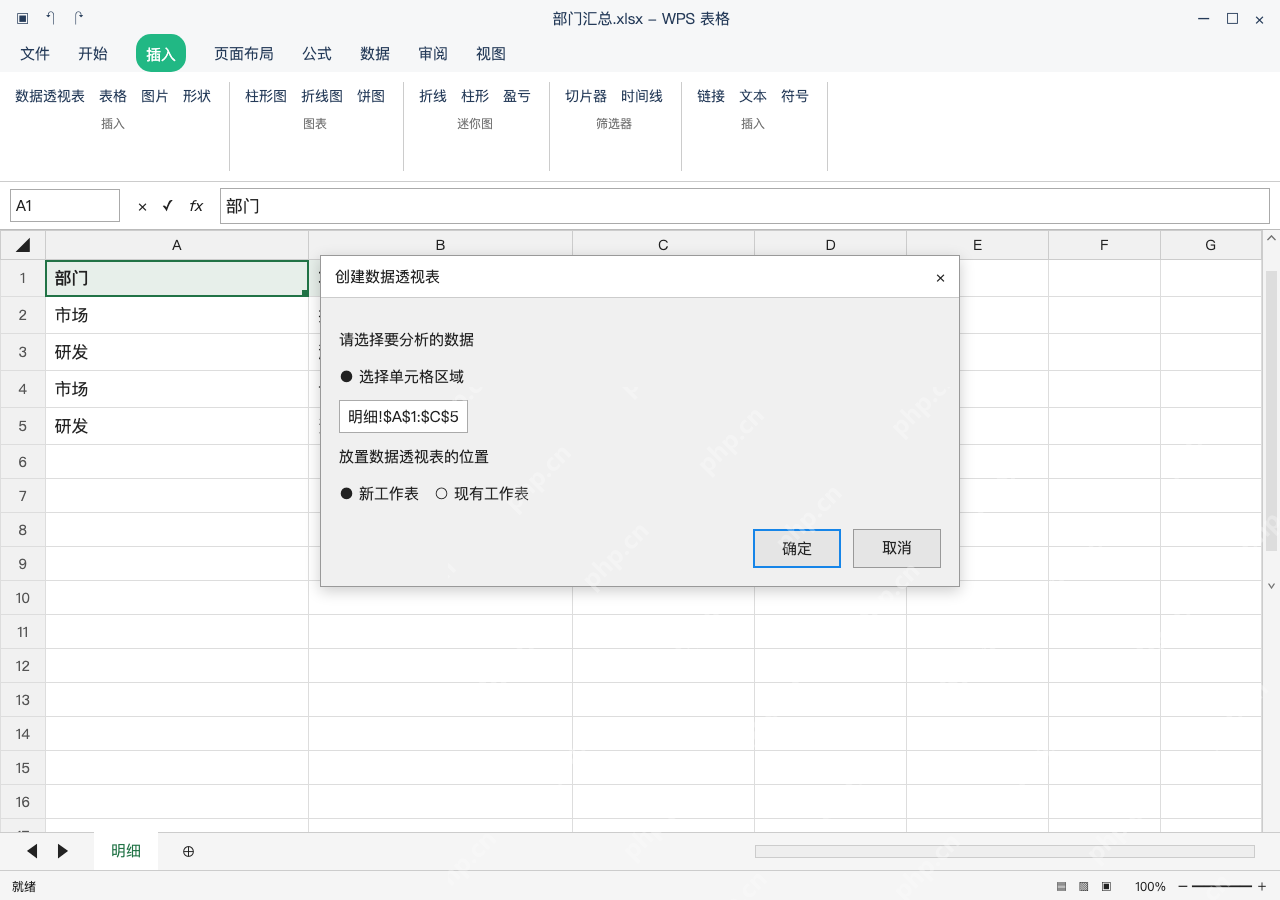The width and height of the screenshot is (1280, 900).
Task: Click the horizontal scrollbar track
Action: [x=1005, y=851]
